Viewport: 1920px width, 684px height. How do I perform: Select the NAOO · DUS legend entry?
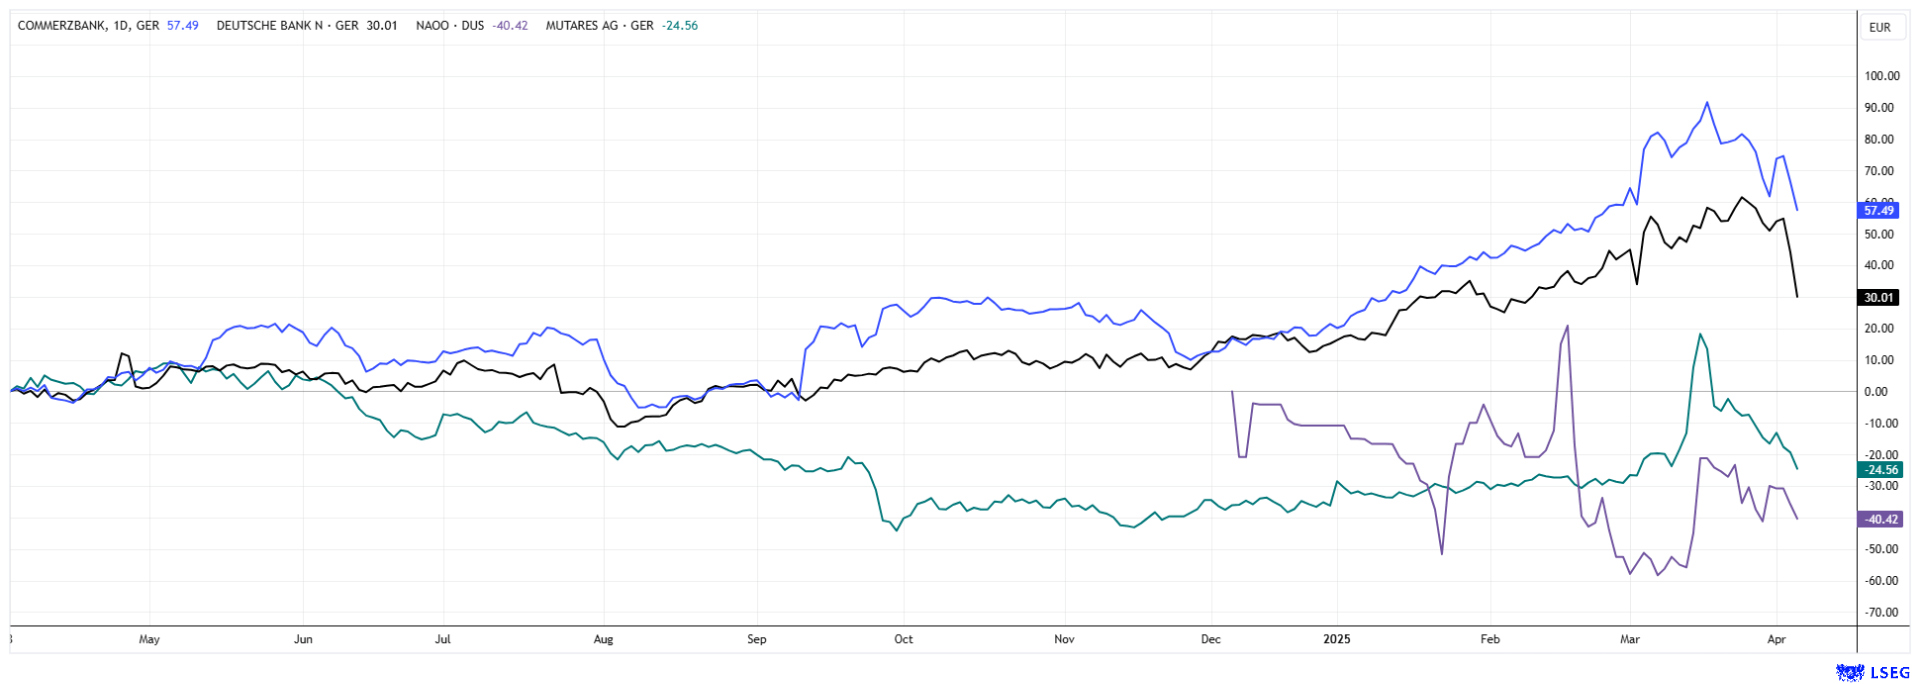pyautogui.click(x=464, y=26)
